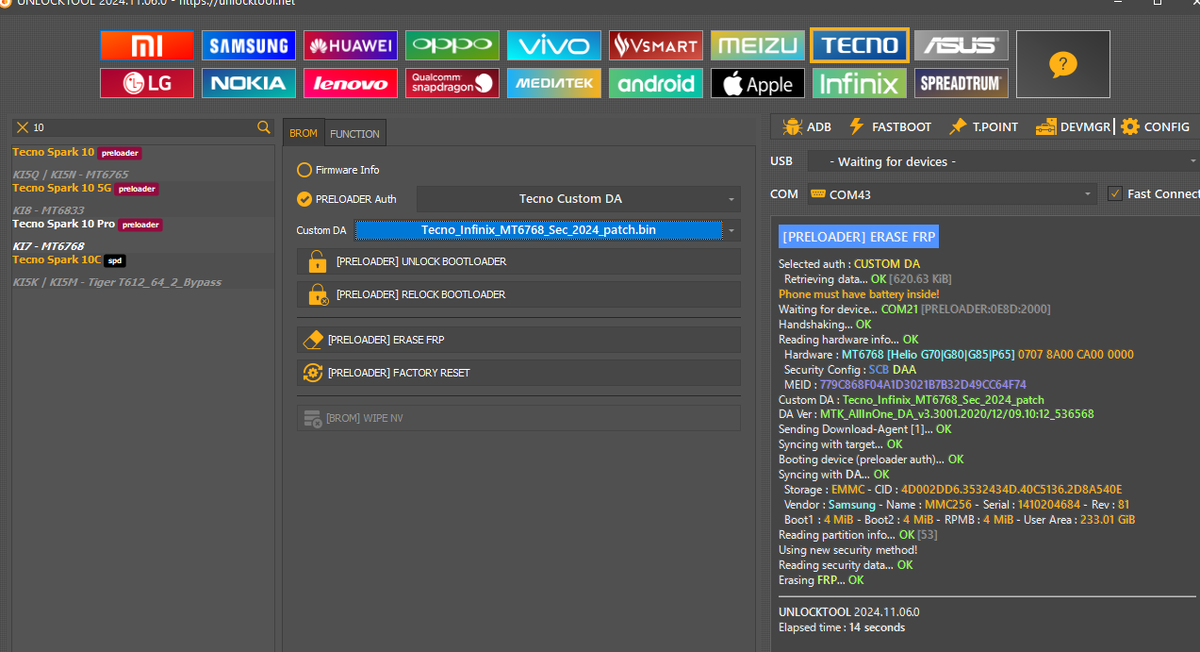Viewport: 1200px width, 652px height.
Task: Click [PRELOADER] RELOCK BOOTLOADER button
Action: (519, 295)
